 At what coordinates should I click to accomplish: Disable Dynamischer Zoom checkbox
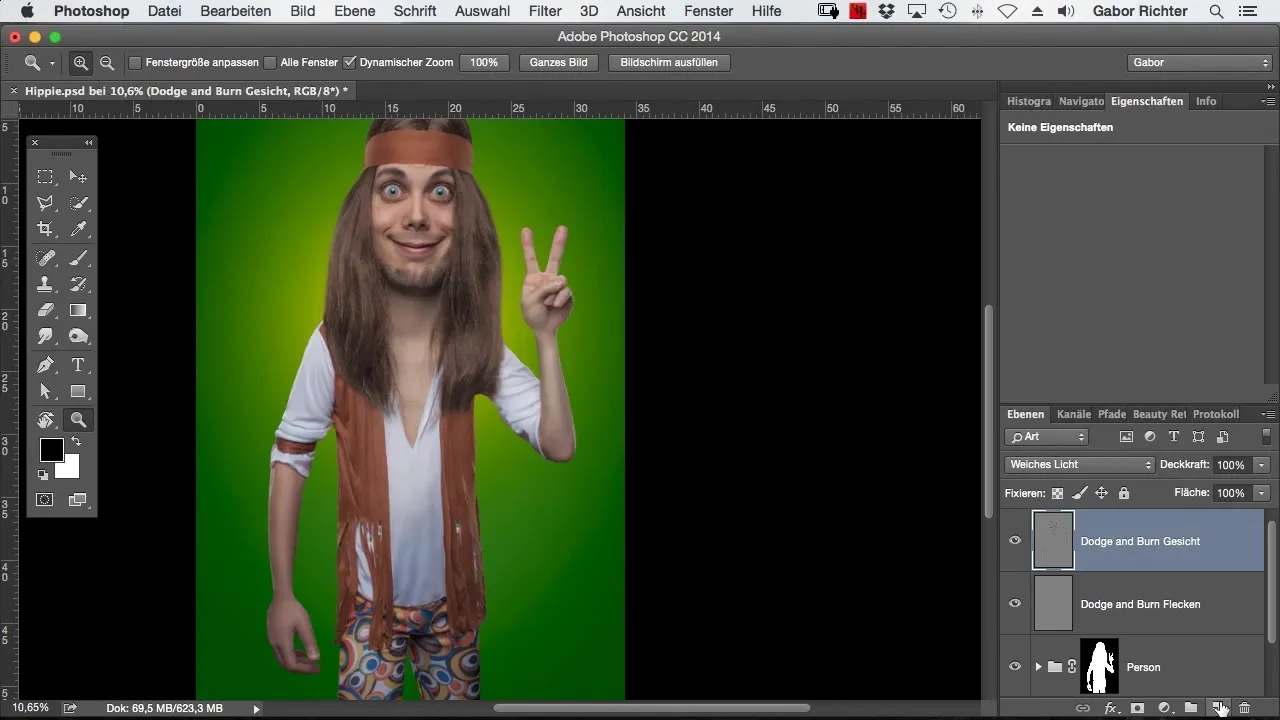click(349, 62)
